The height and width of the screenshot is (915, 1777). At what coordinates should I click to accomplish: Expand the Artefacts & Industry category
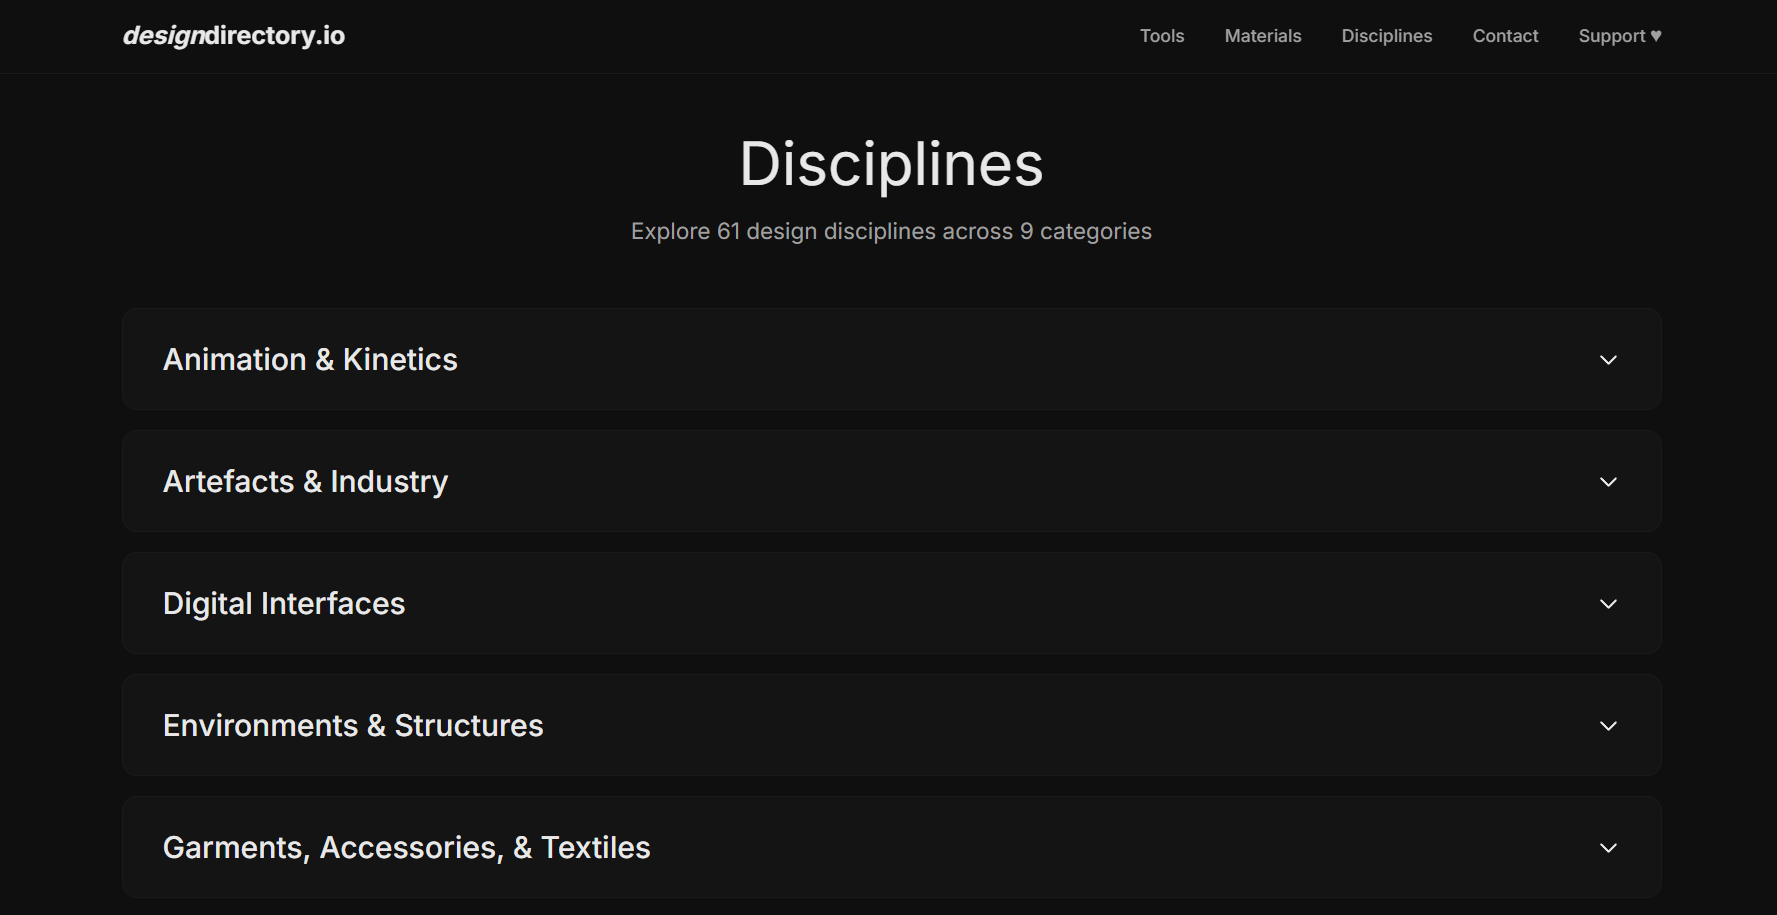pyautogui.click(x=890, y=481)
